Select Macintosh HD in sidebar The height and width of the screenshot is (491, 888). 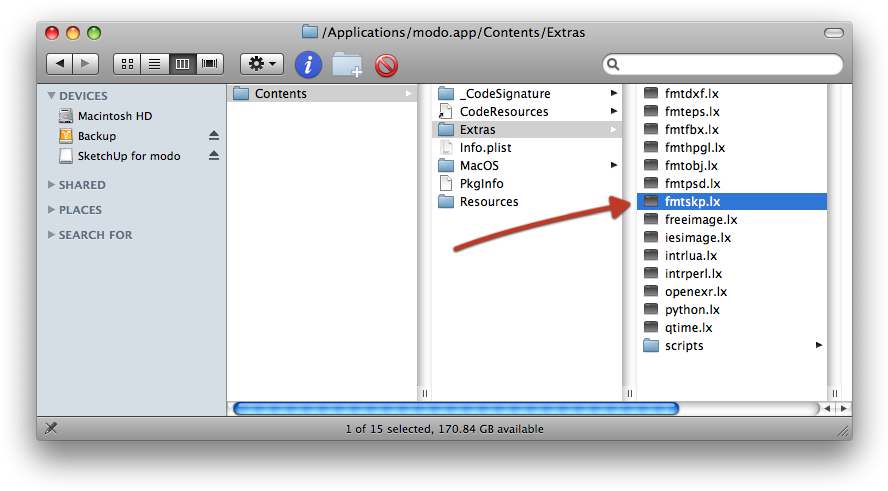[115, 116]
